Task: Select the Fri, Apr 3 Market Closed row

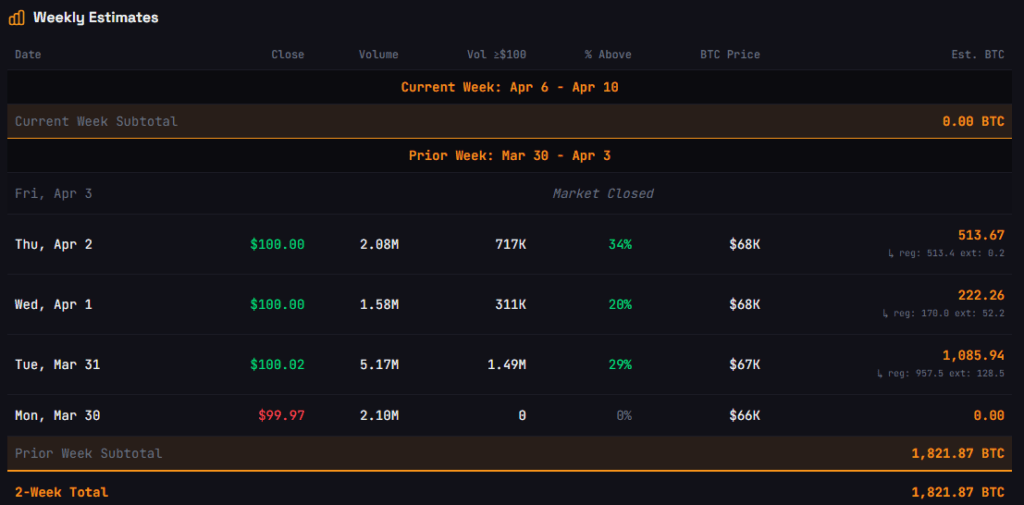Action: (510, 193)
